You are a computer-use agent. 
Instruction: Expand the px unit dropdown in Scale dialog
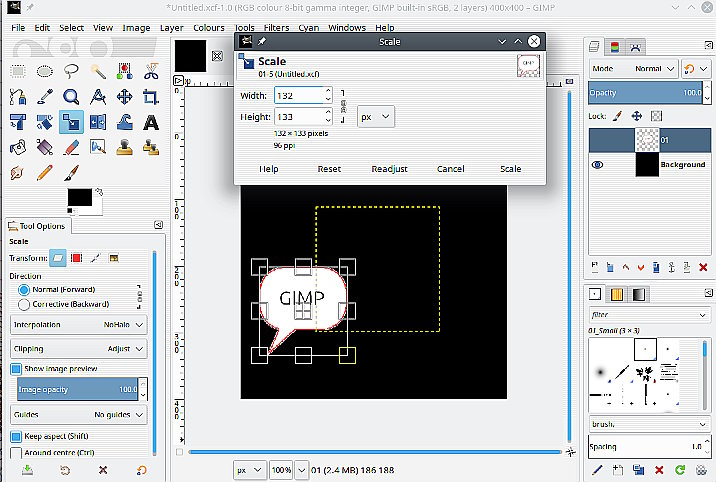click(376, 117)
